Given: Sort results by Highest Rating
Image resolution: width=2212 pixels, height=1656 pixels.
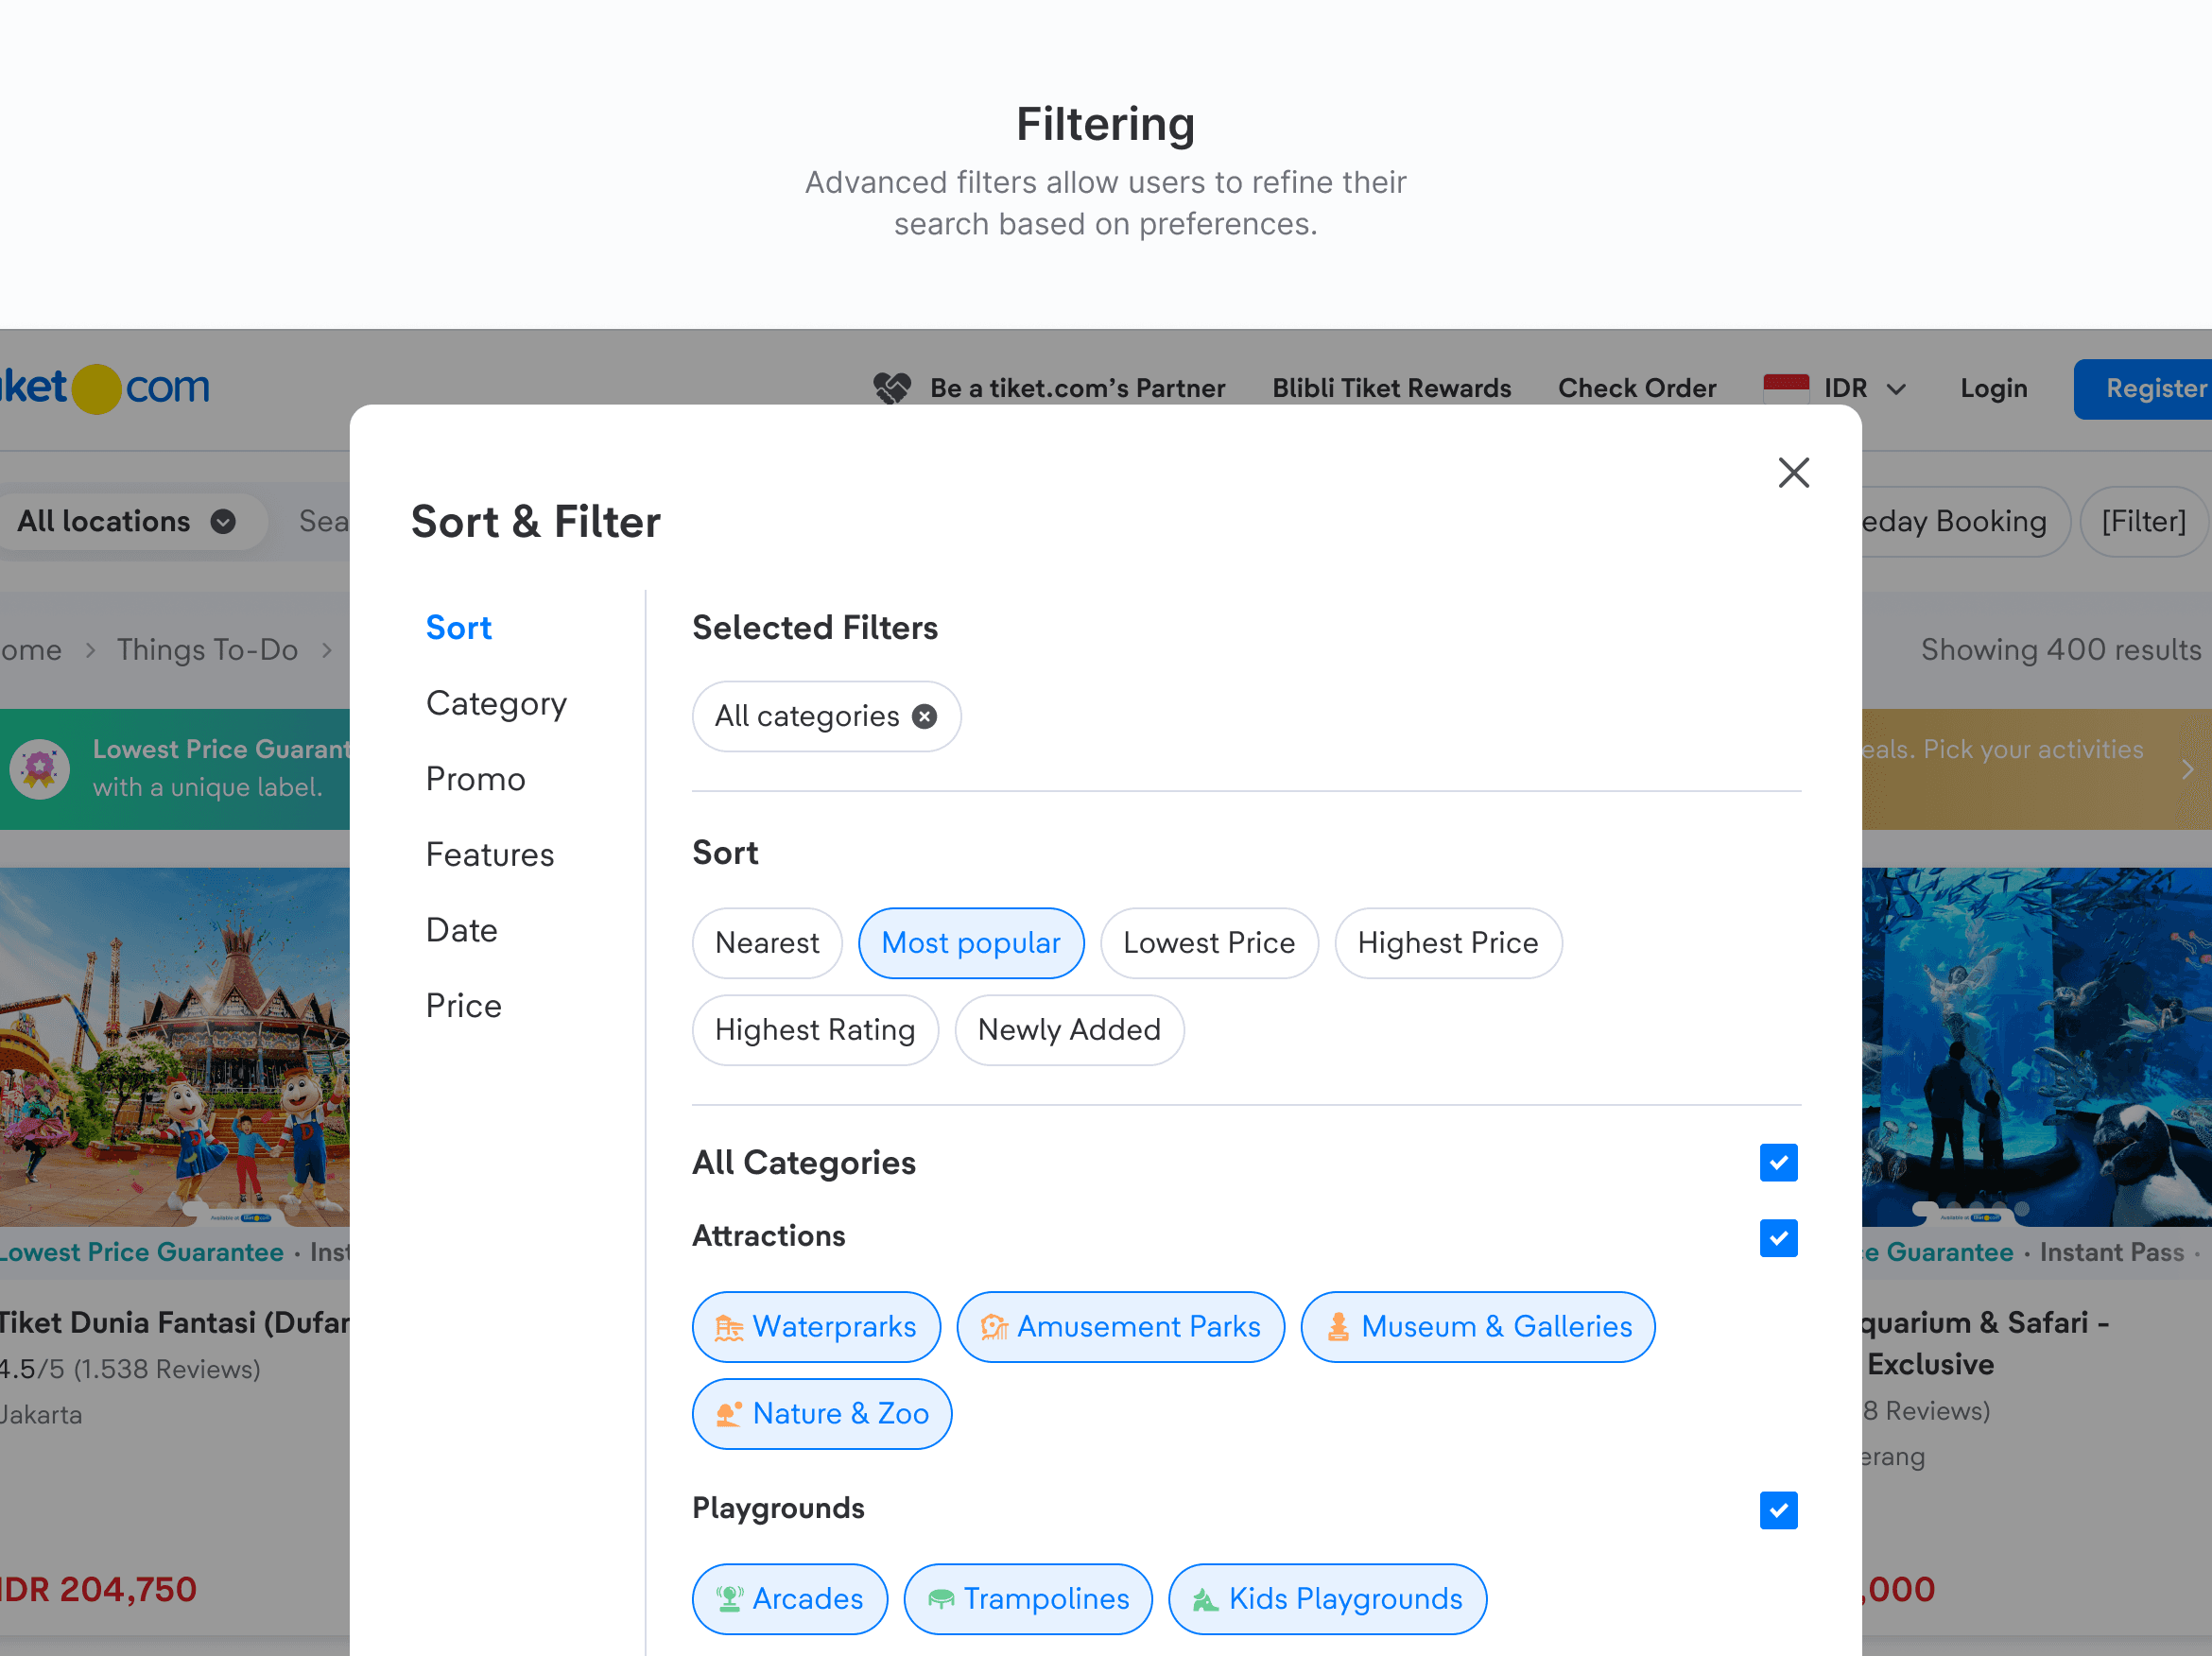Looking at the screenshot, I should (x=814, y=1030).
